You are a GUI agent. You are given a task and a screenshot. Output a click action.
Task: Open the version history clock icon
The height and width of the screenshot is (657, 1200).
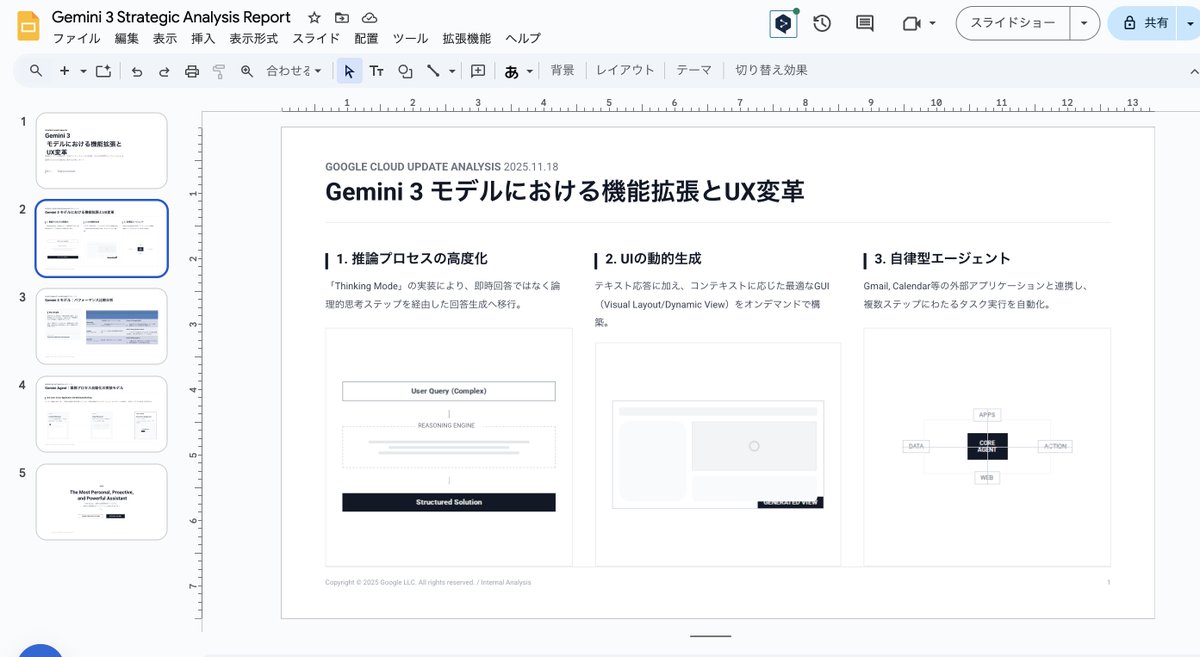tap(822, 23)
